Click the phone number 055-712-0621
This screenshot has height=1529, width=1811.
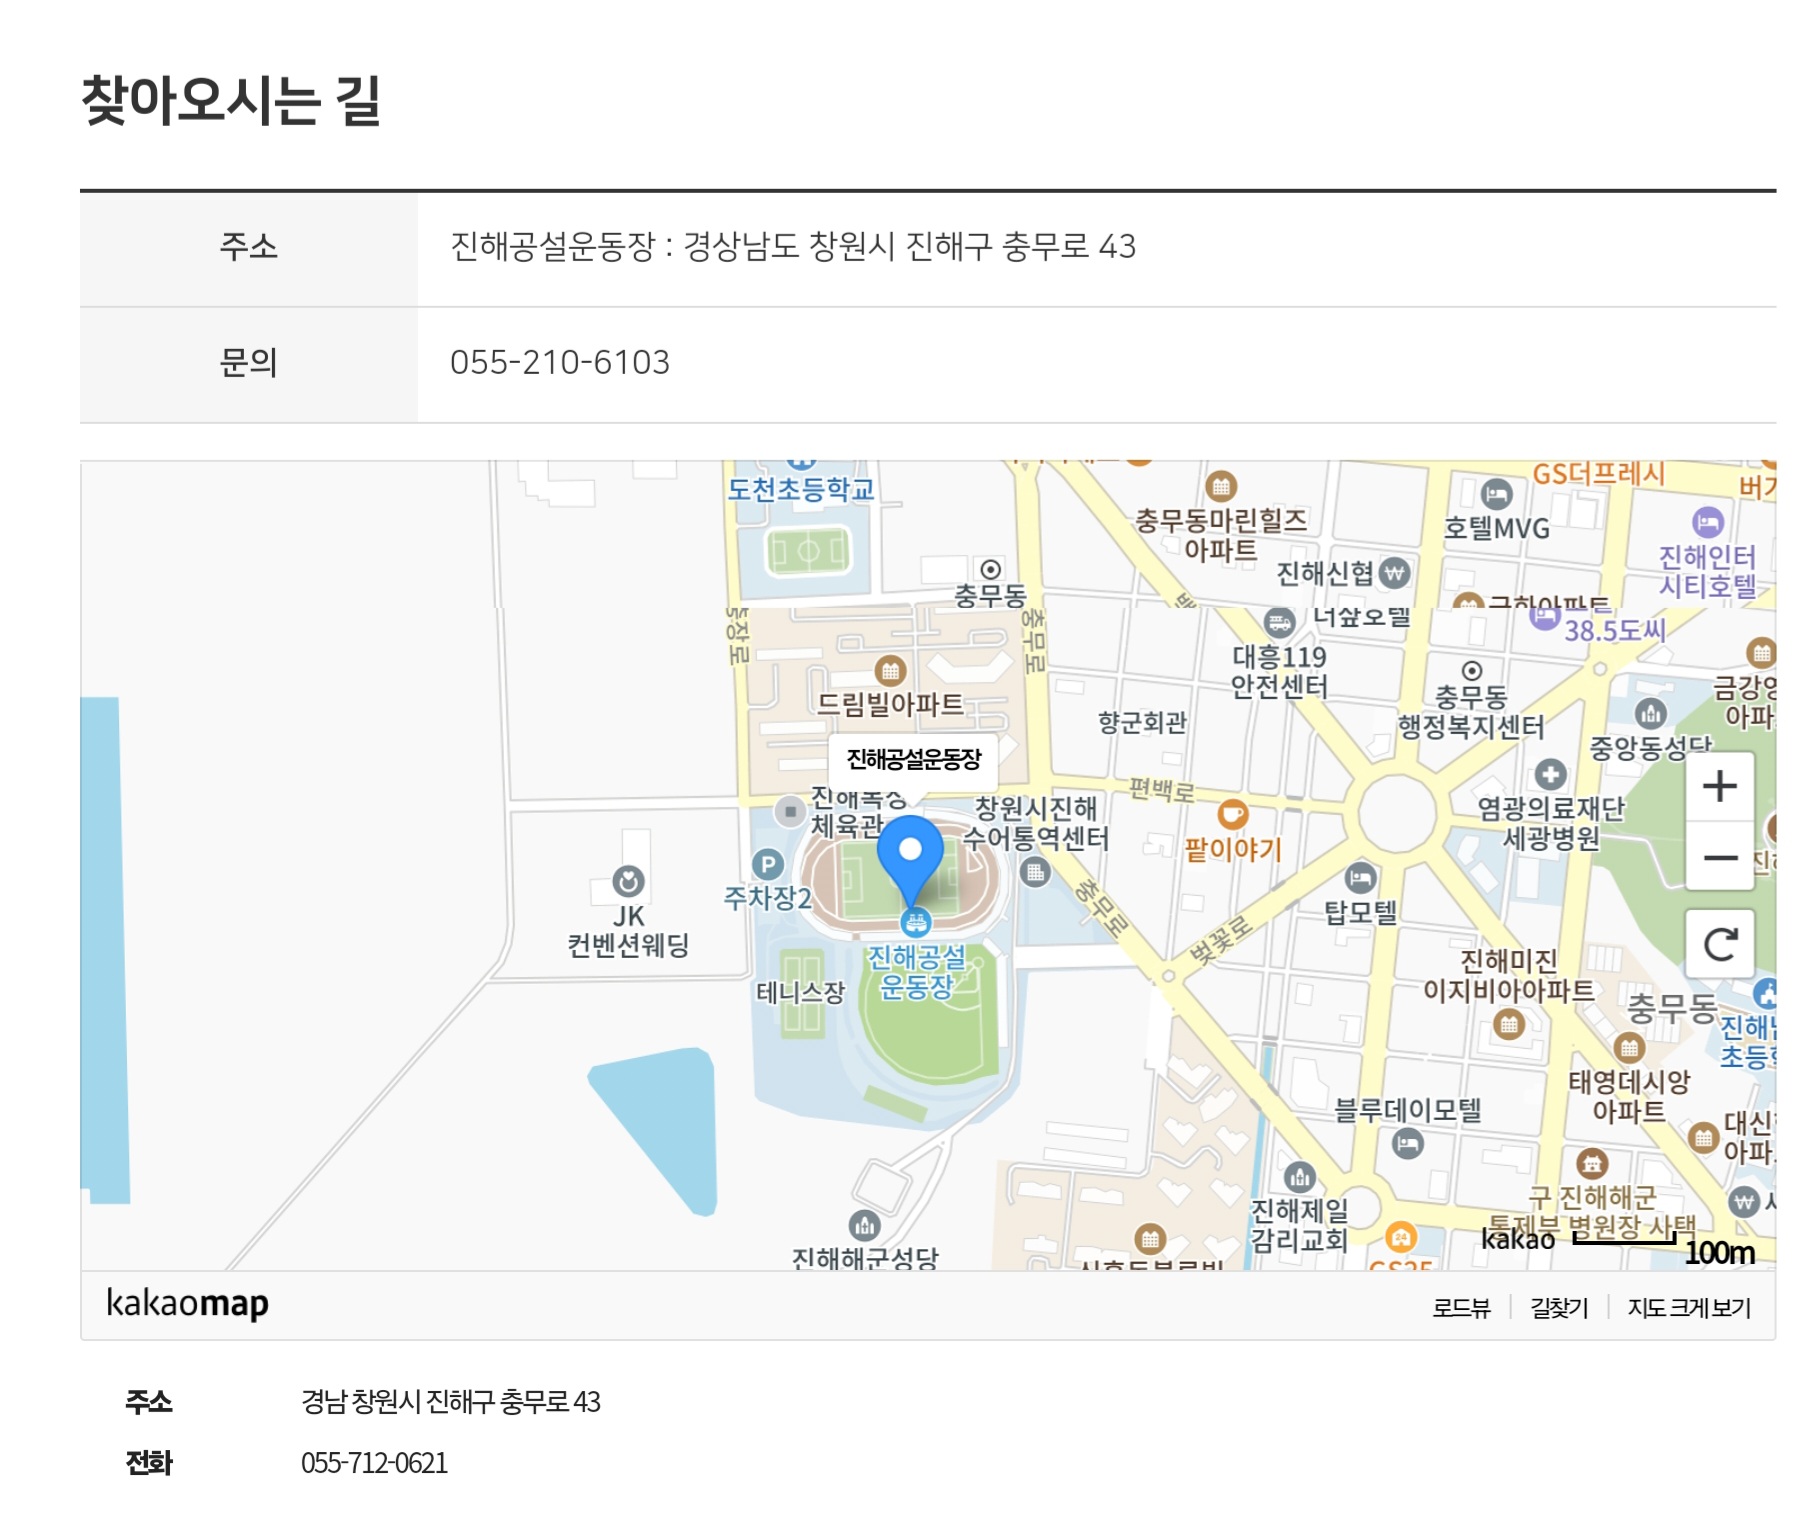point(374,1463)
